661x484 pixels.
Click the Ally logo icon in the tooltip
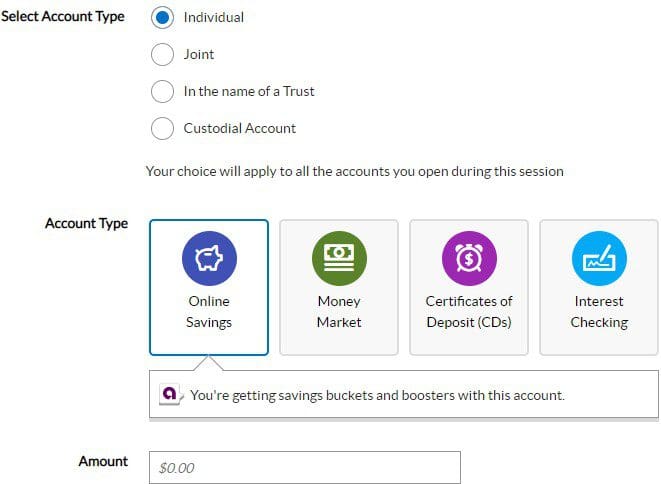170,394
